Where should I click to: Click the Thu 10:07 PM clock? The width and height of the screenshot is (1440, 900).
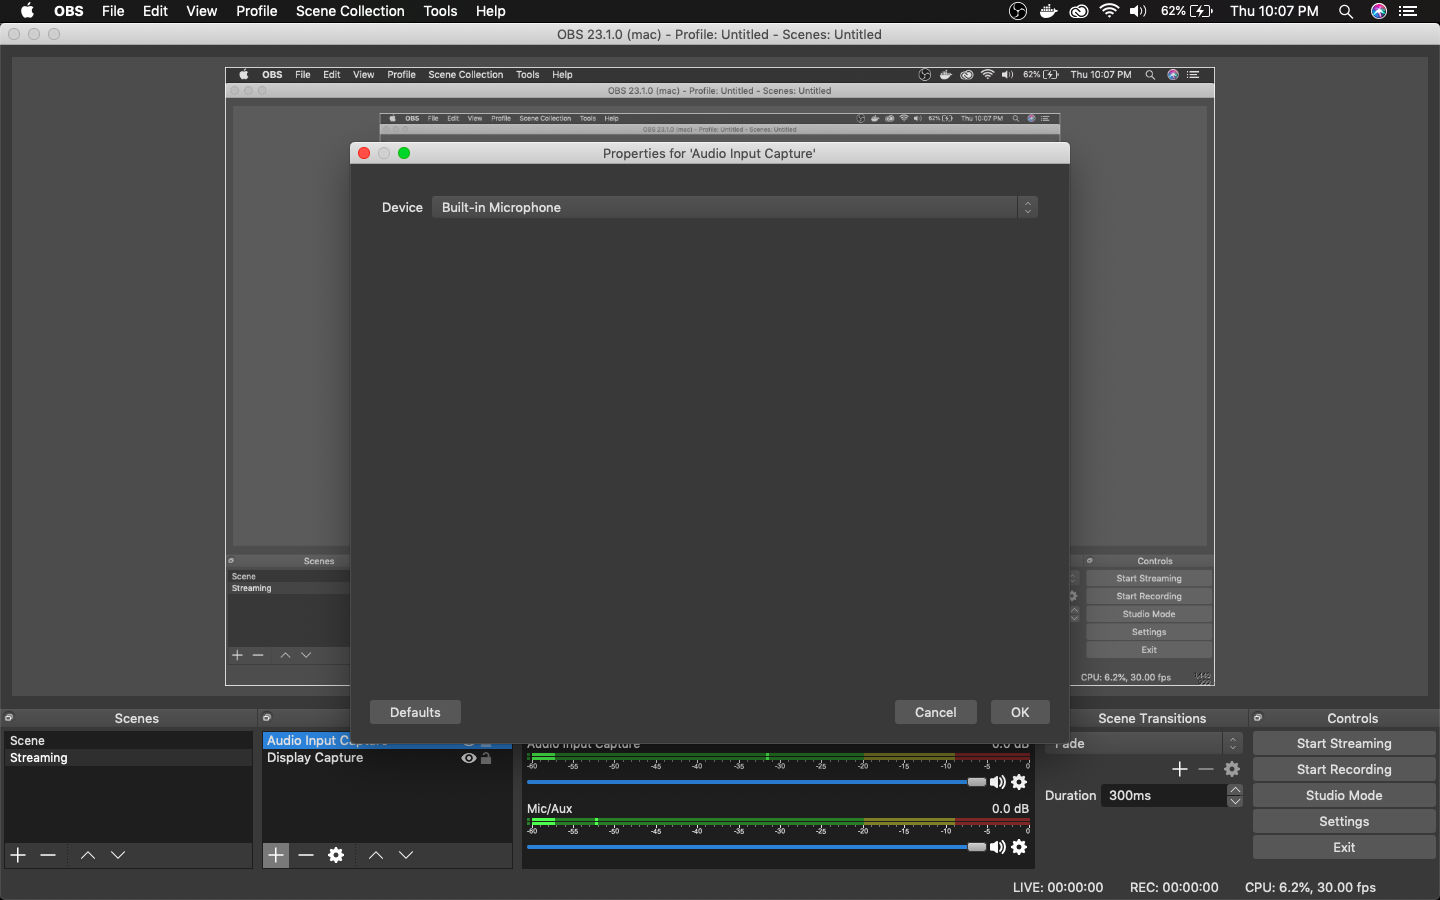(x=1274, y=11)
